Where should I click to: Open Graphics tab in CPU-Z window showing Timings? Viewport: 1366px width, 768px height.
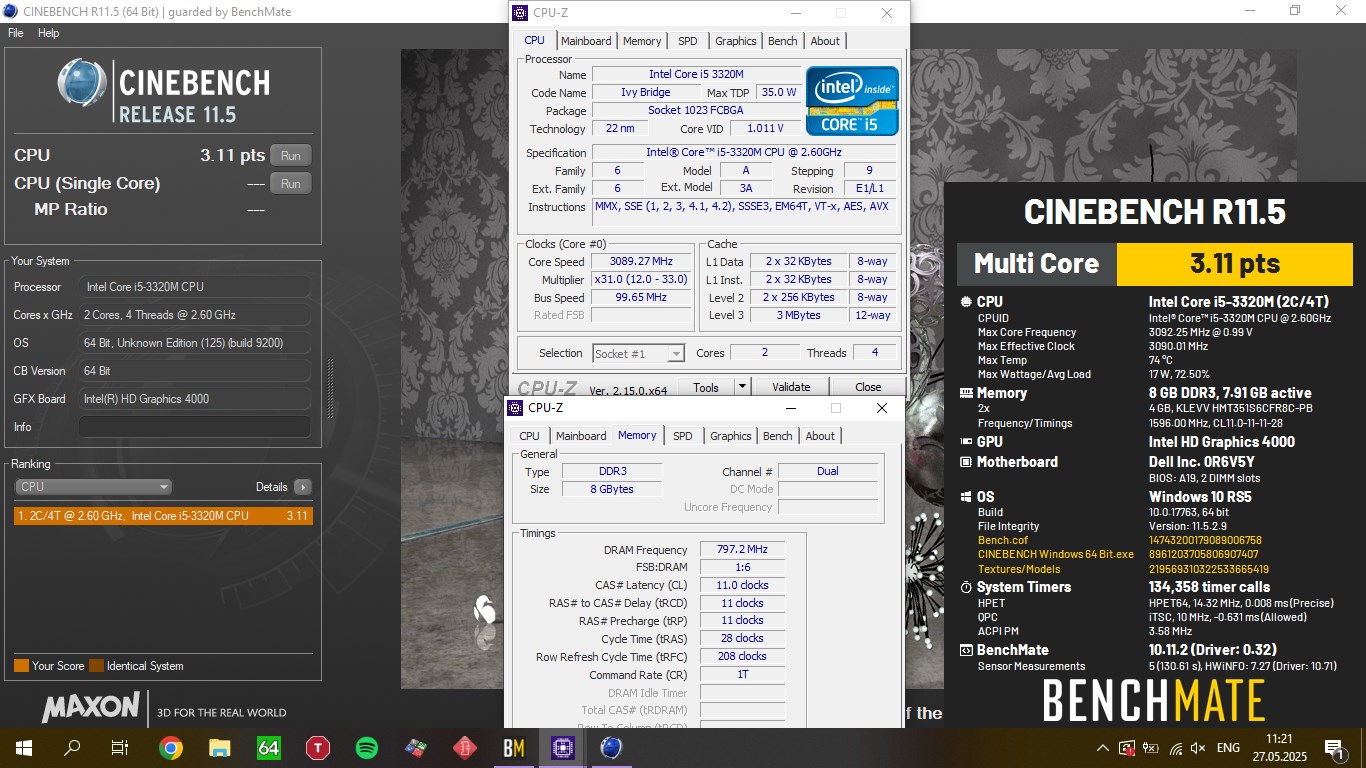(731, 436)
